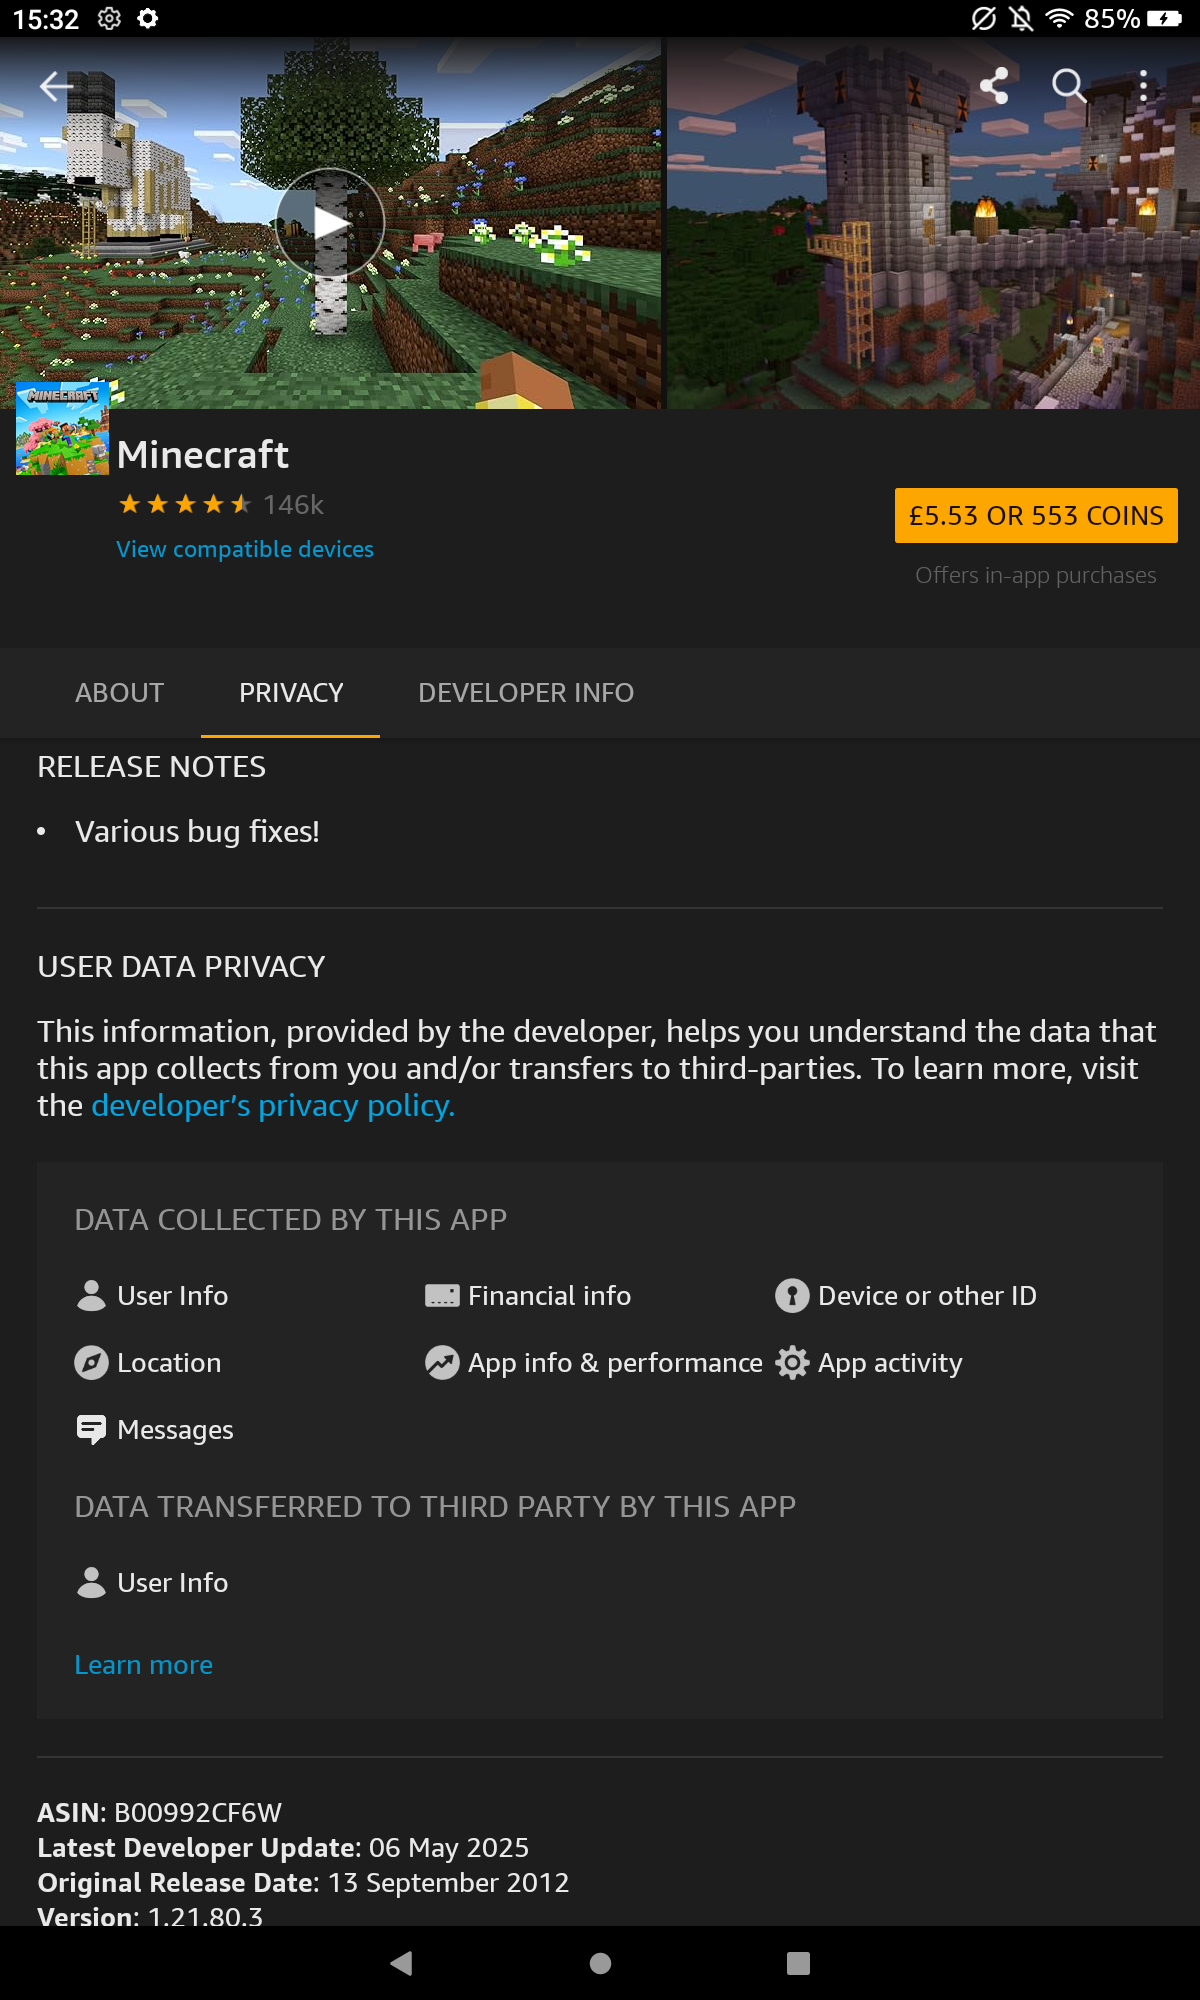
Task: Switch to the ABOUT tab
Action: point(119,692)
